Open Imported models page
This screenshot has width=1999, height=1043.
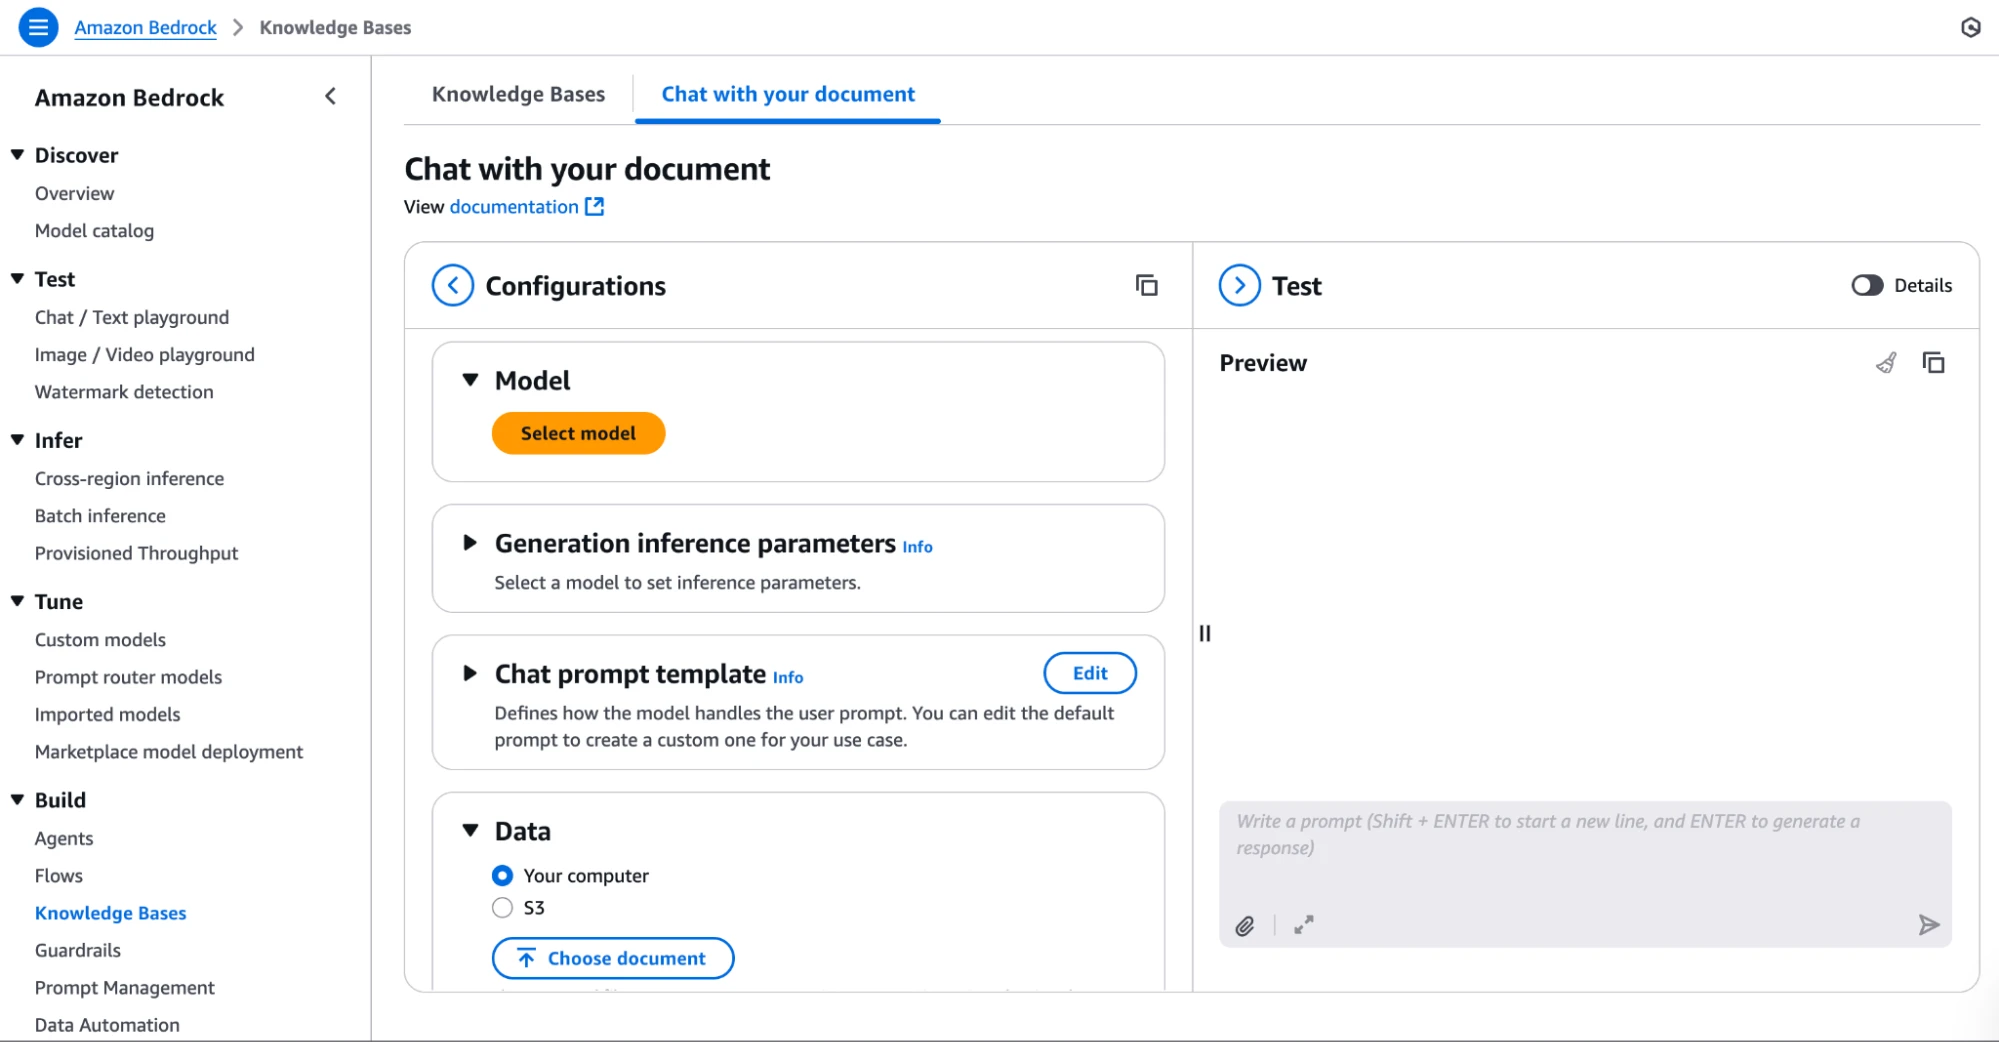tap(107, 715)
